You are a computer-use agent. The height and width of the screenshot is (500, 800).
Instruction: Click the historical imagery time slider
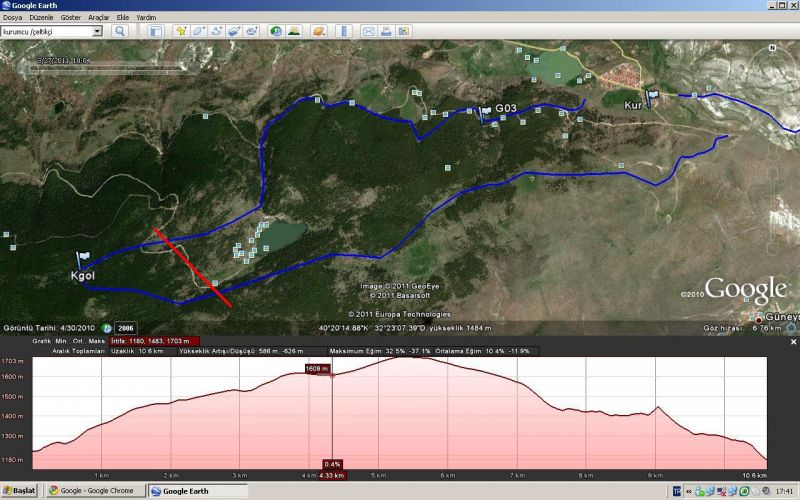pyautogui.click(x=108, y=68)
